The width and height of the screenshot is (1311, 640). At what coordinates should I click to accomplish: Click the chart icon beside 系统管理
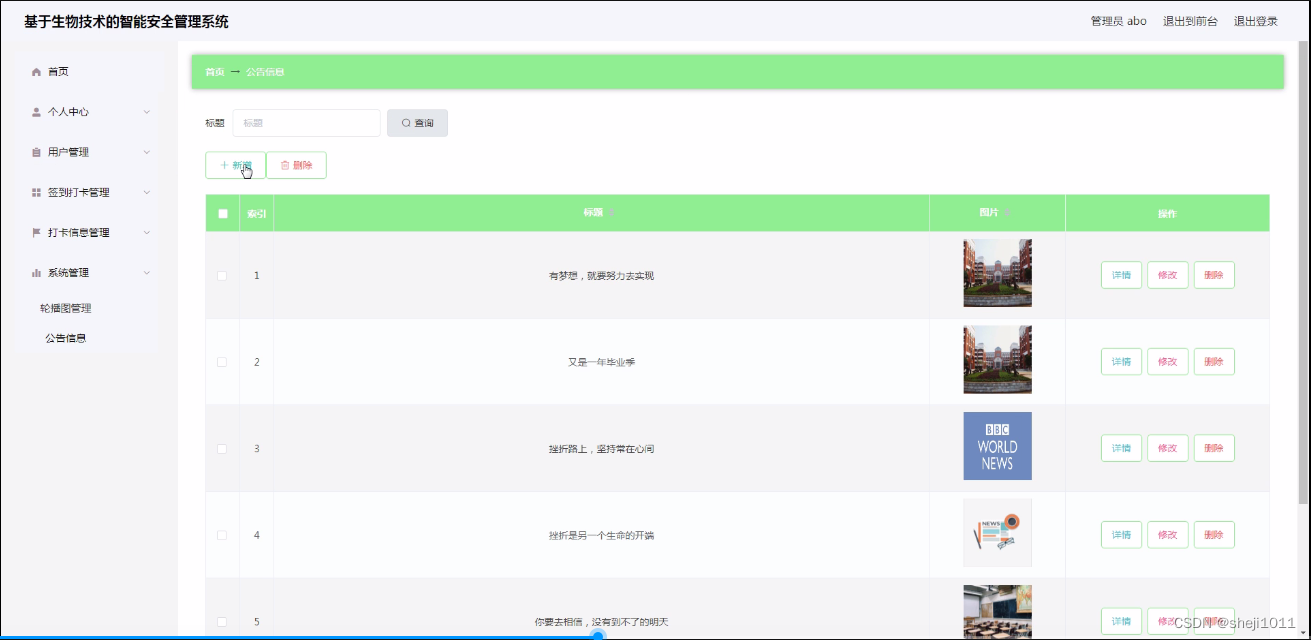[37, 272]
